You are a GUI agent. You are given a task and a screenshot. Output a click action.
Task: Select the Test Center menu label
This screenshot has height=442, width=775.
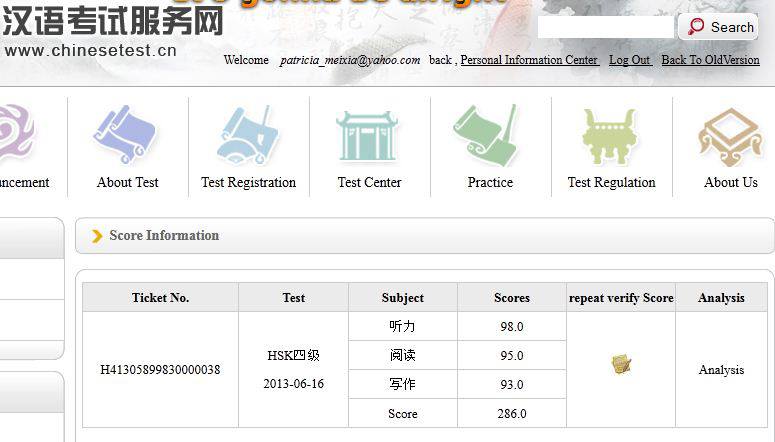(369, 183)
